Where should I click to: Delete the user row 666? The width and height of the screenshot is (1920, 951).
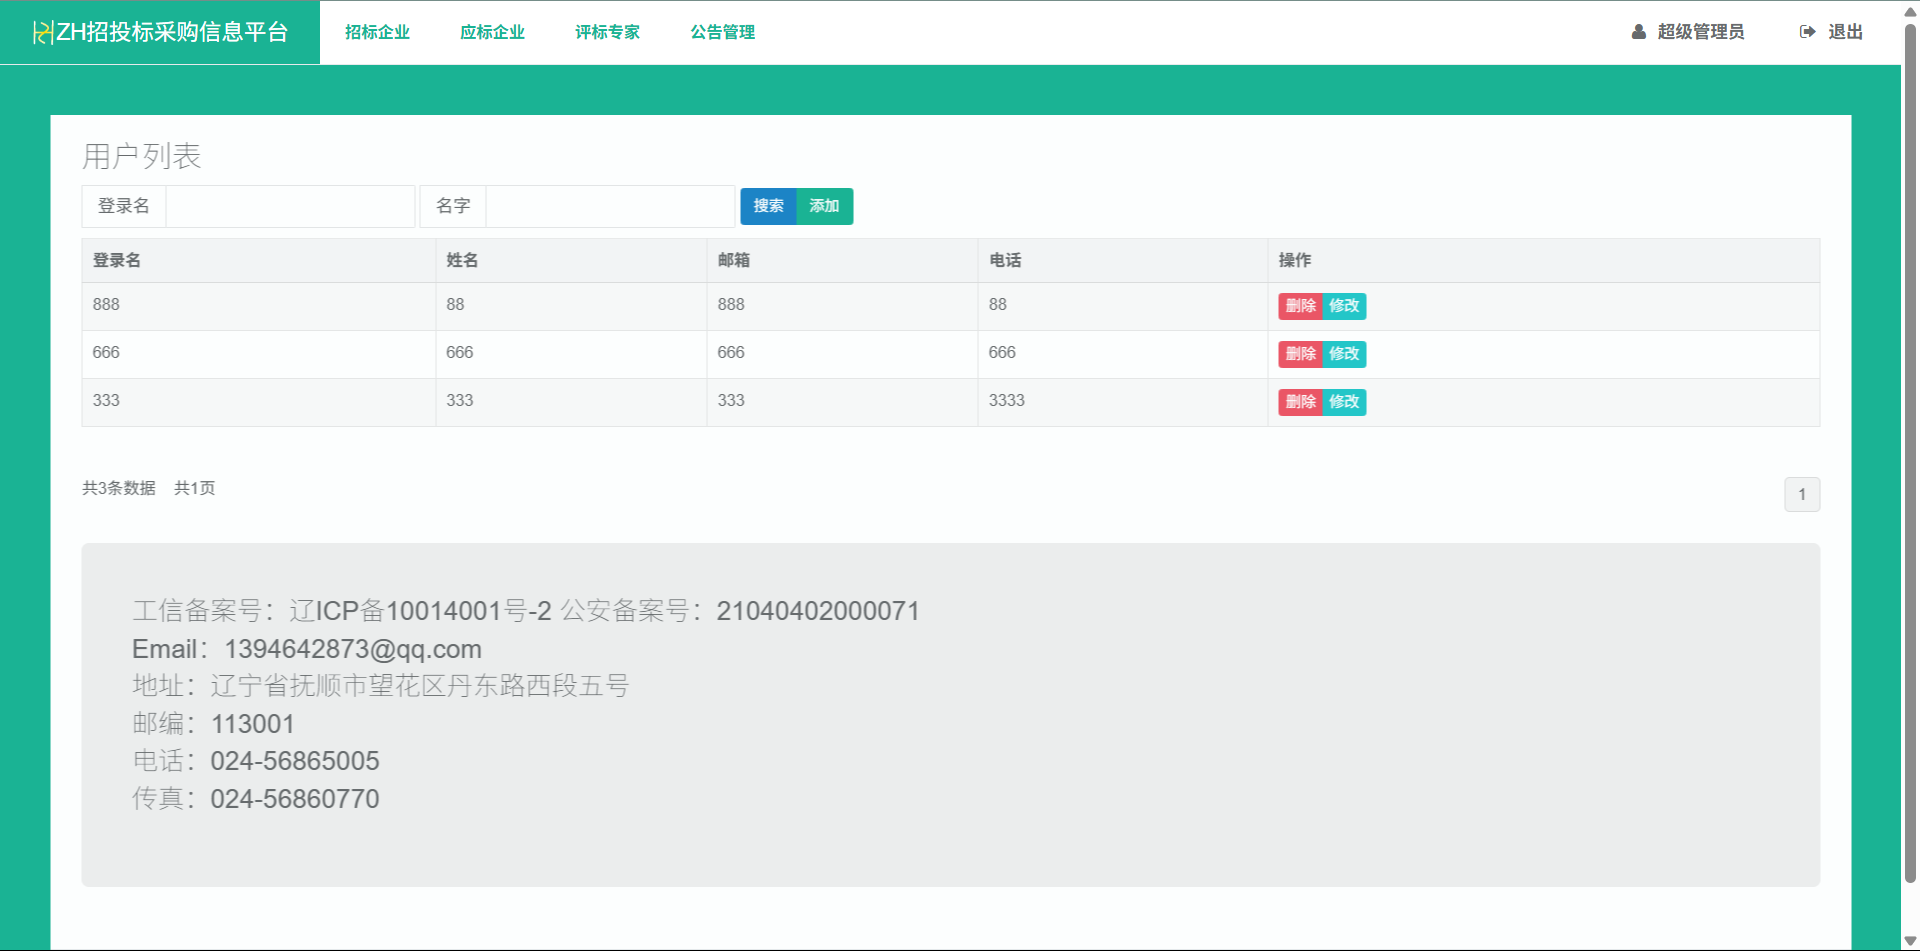coord(1300,354)
